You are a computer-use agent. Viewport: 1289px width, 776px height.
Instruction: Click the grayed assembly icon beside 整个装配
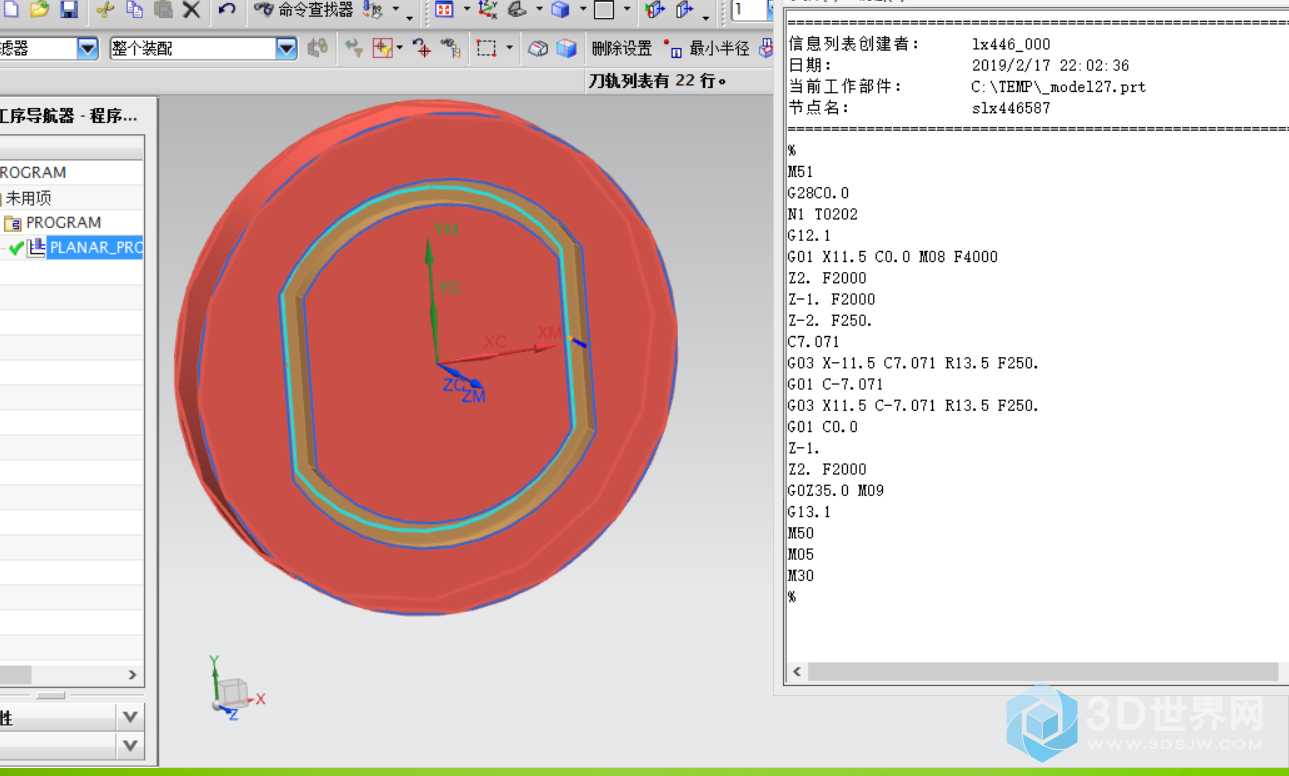pos(318,48)
